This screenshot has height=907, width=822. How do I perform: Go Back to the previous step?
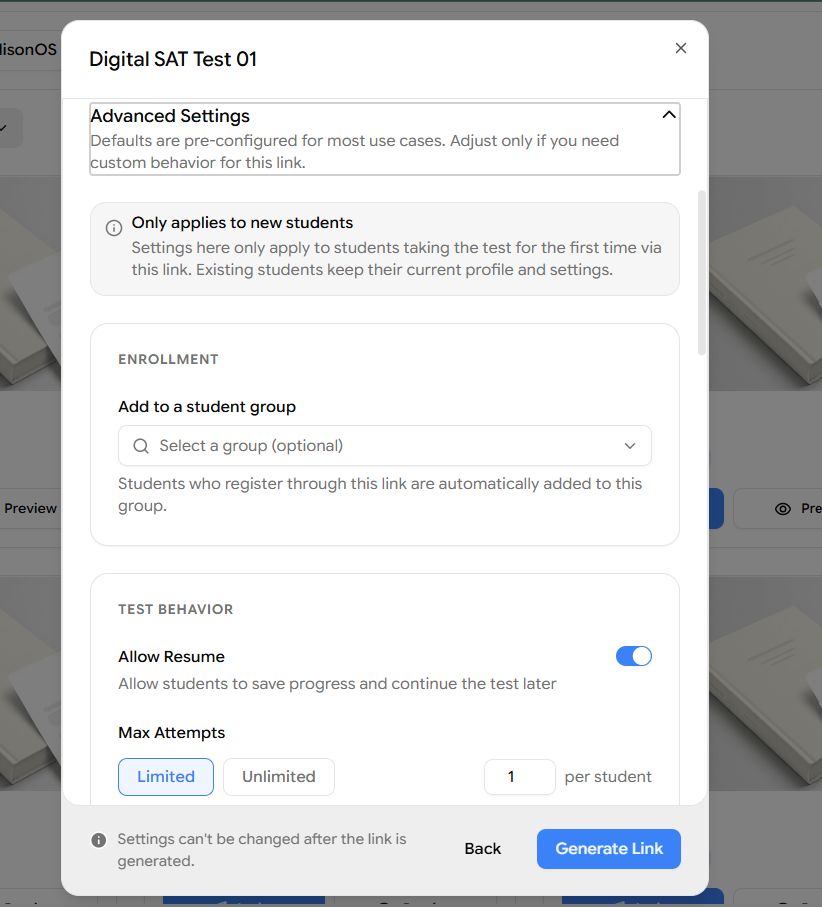click(482, 849)
